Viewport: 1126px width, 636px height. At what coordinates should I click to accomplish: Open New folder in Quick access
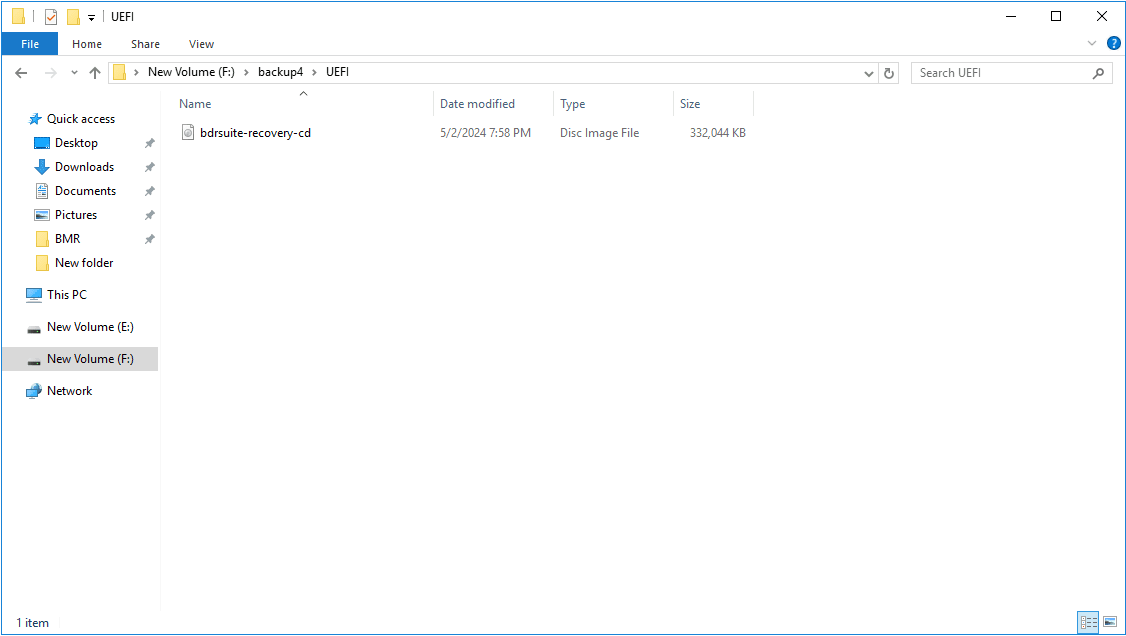point(84,263)
